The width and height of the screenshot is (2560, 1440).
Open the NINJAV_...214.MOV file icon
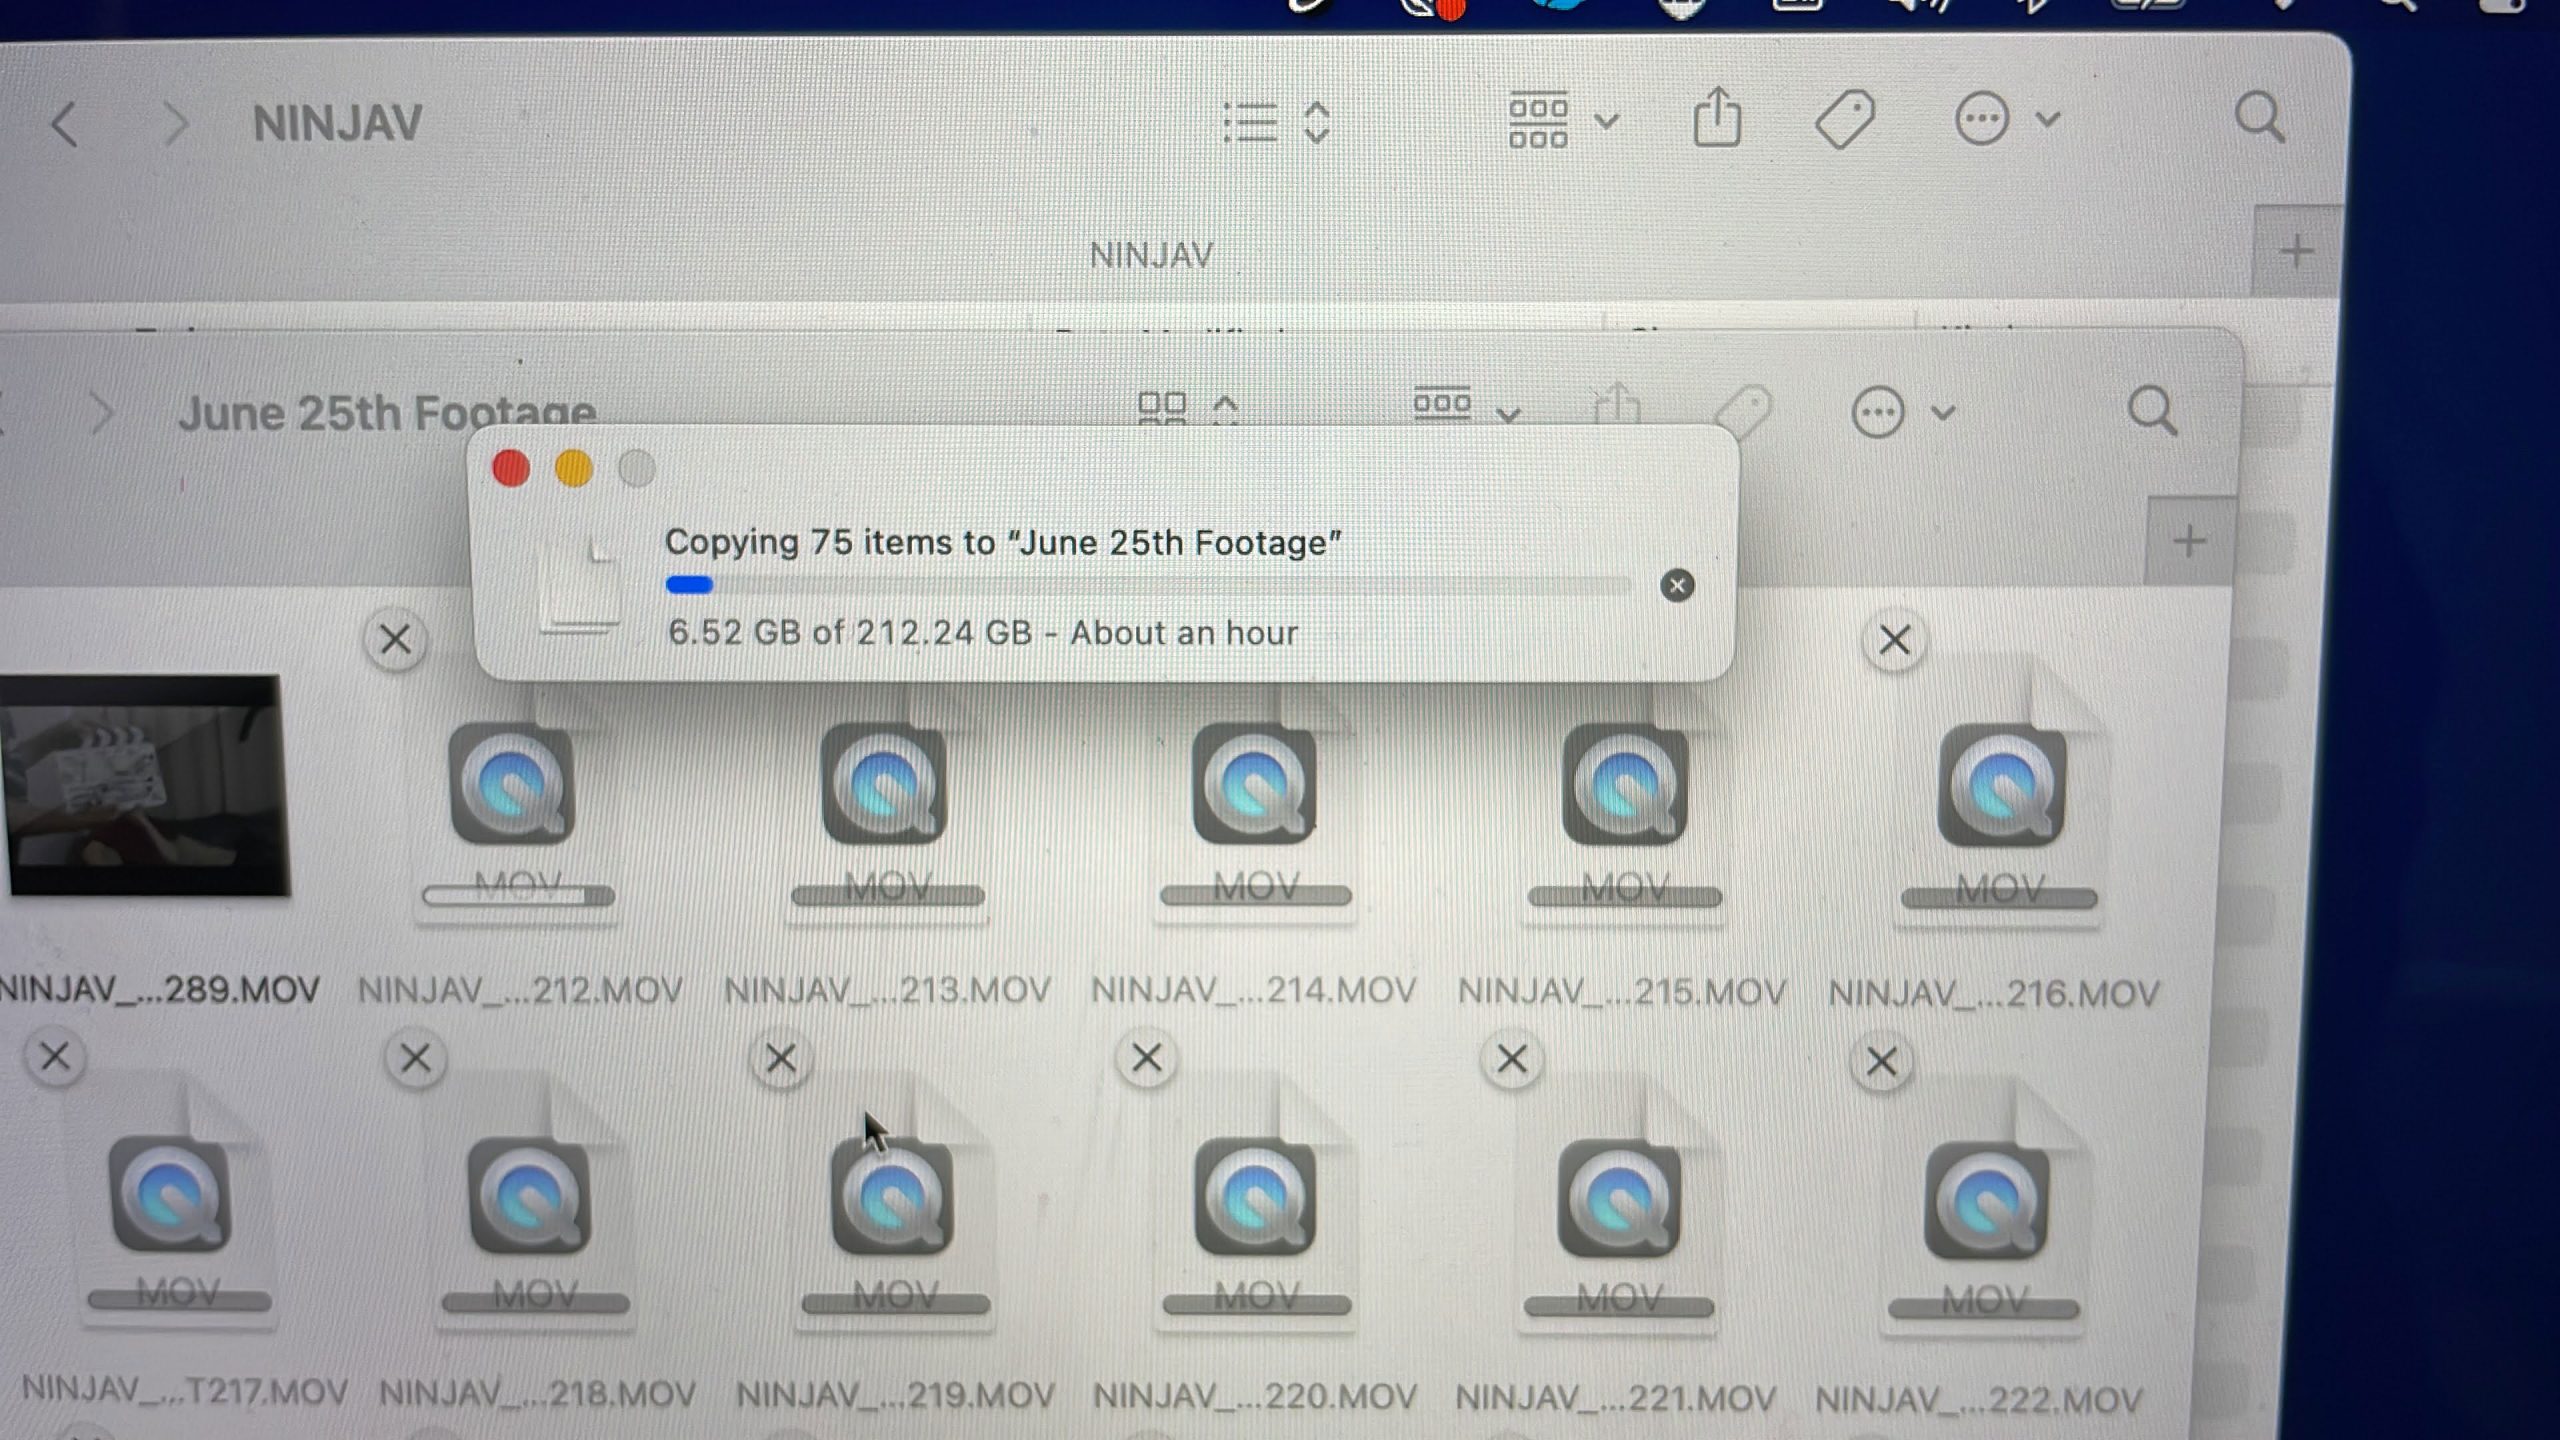1254,785
